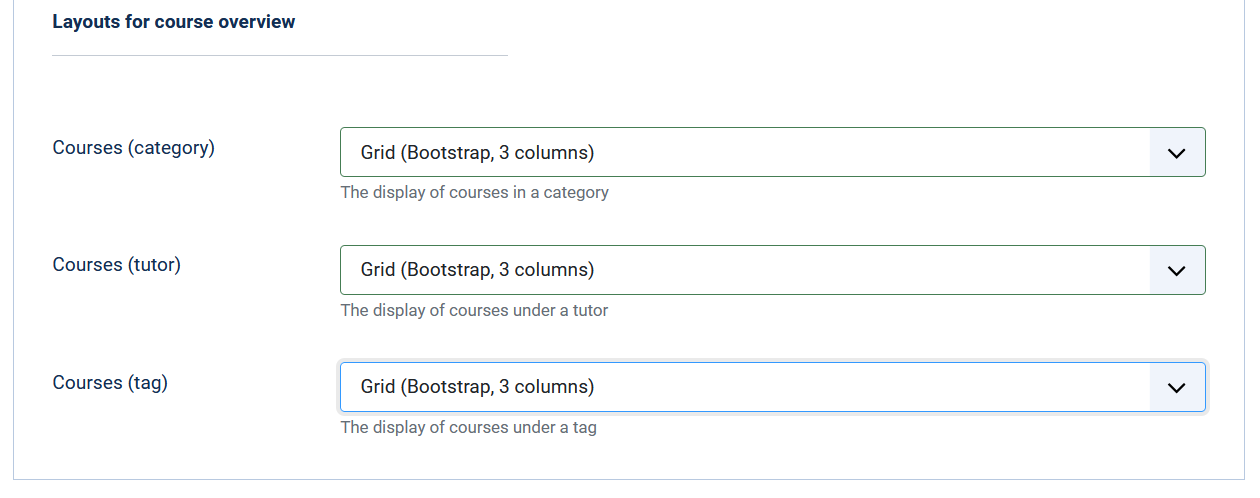Click help text 'The display of courses in a category'

tap(474, 192)
